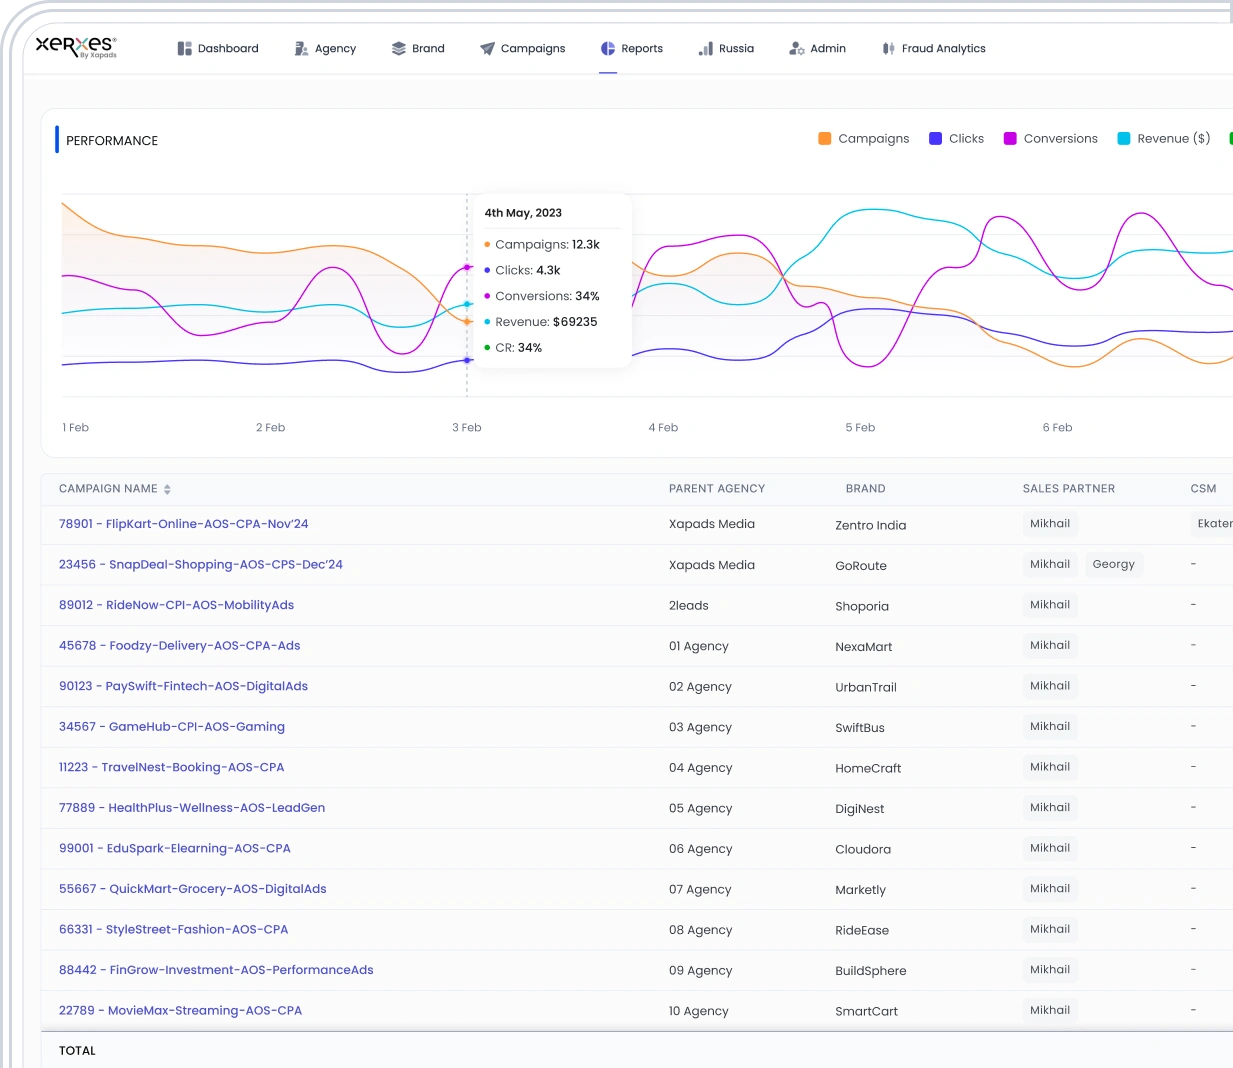Viewport: 1233px width, 1068px height.
Task: Toggle the Campaigns series in chart legend
Action: click(x=864, y=139)
